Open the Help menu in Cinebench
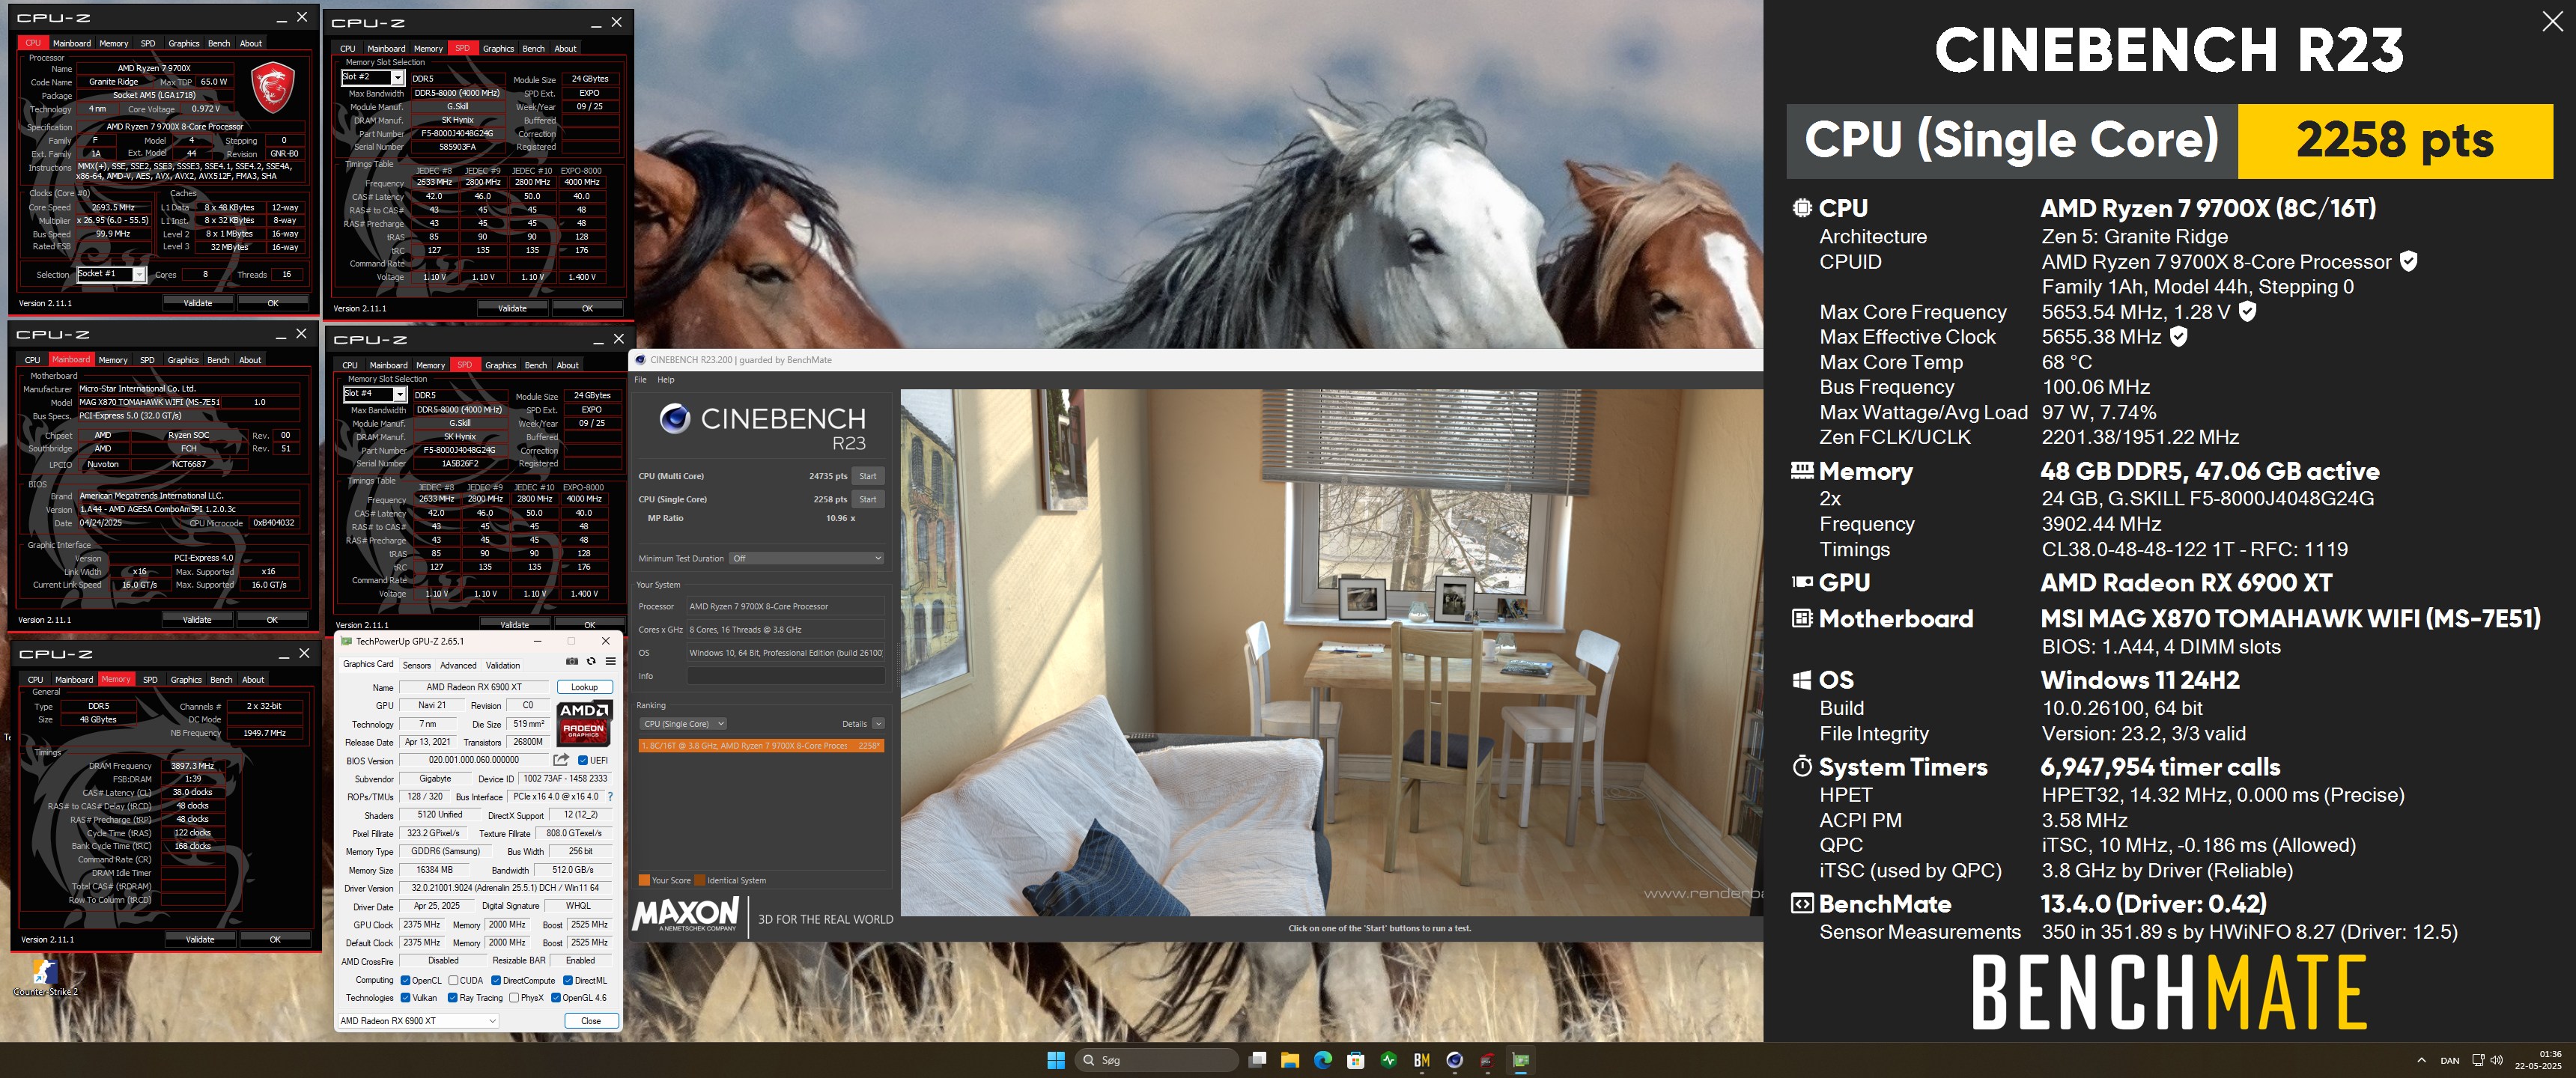Screen dimensions: 2576x1078 pos(666,380)
